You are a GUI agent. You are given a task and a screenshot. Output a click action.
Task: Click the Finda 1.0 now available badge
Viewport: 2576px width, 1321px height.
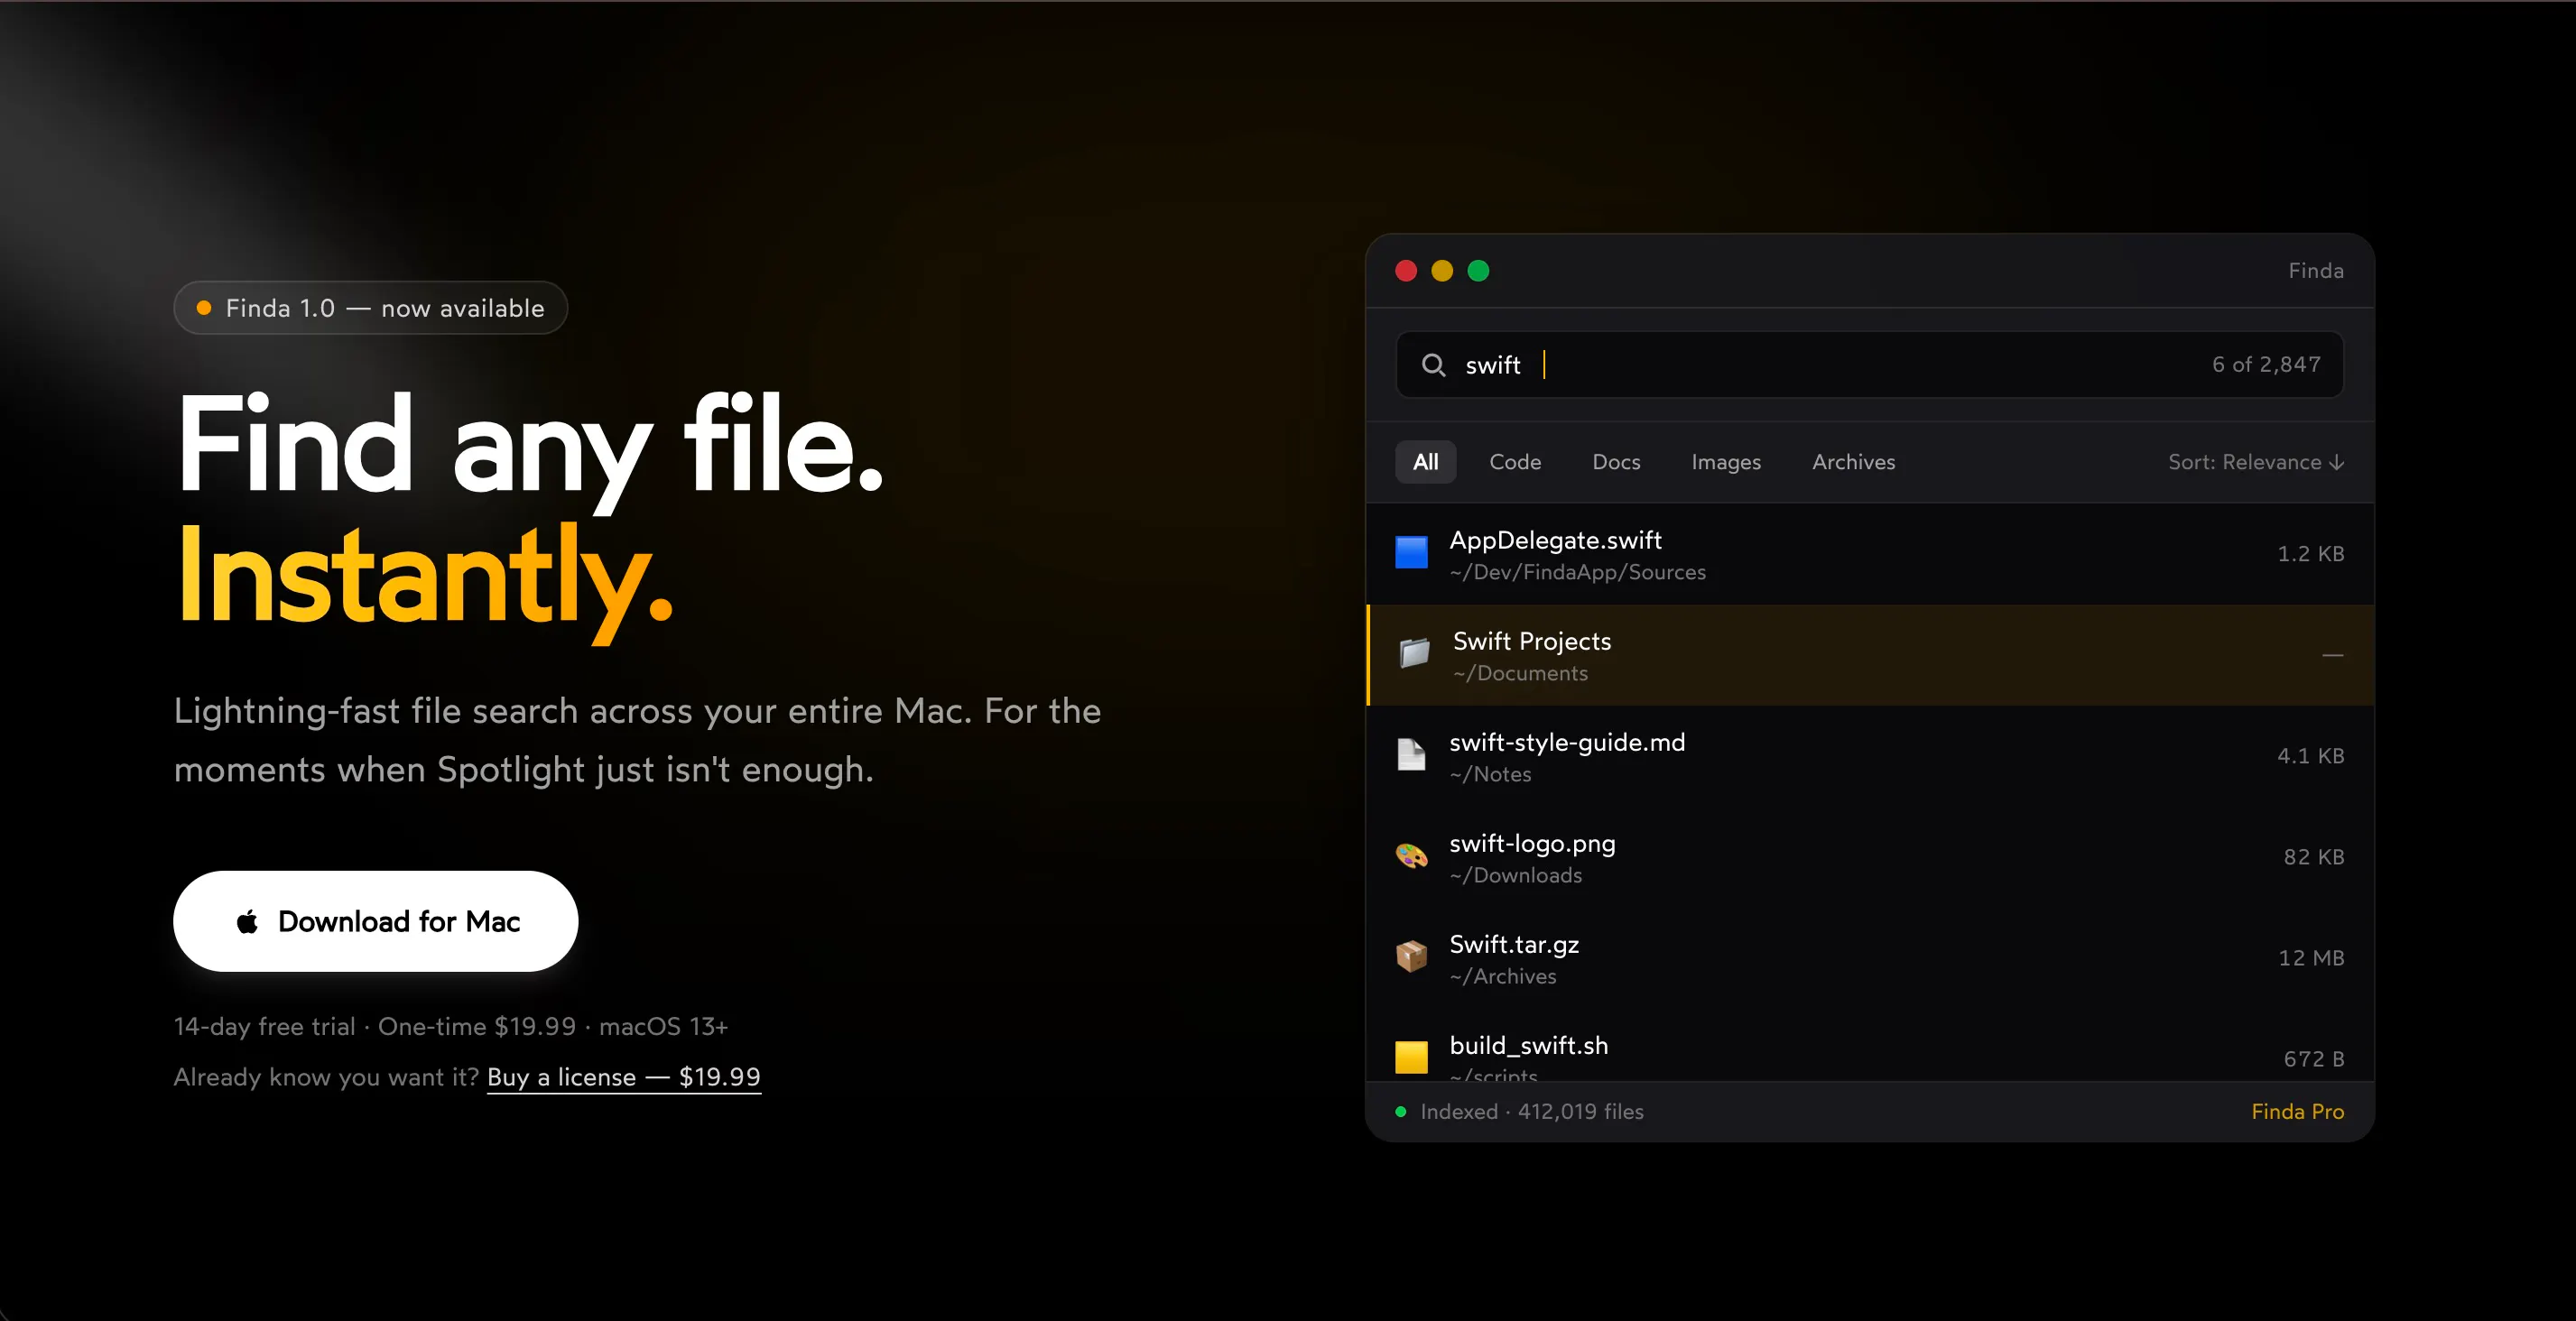tap(371, 308)
